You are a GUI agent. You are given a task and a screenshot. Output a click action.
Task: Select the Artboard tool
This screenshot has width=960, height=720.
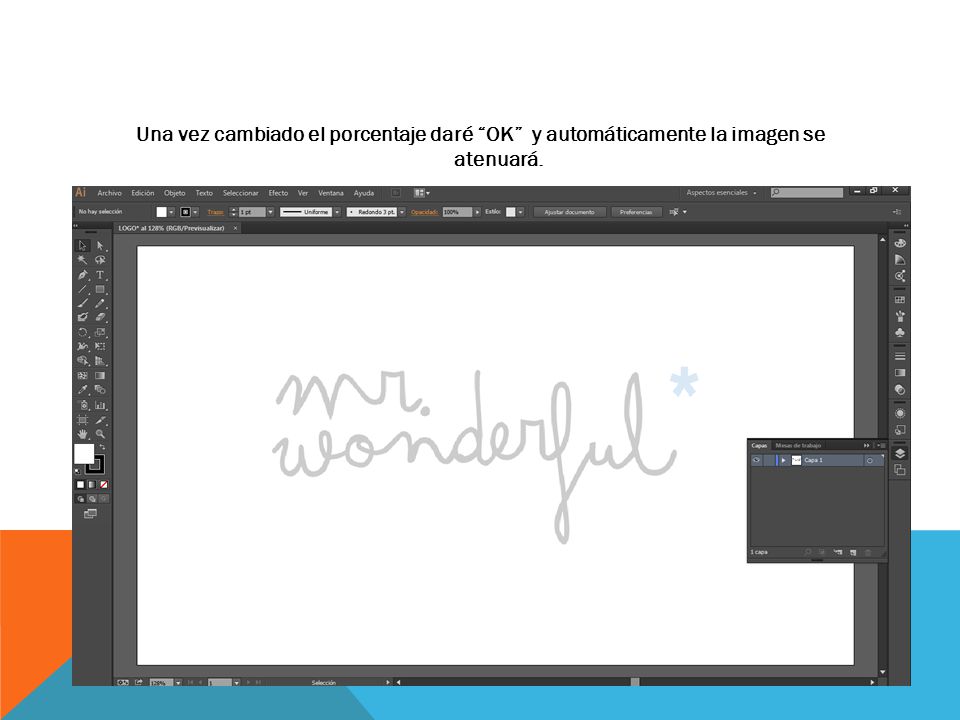coord(83,420)
